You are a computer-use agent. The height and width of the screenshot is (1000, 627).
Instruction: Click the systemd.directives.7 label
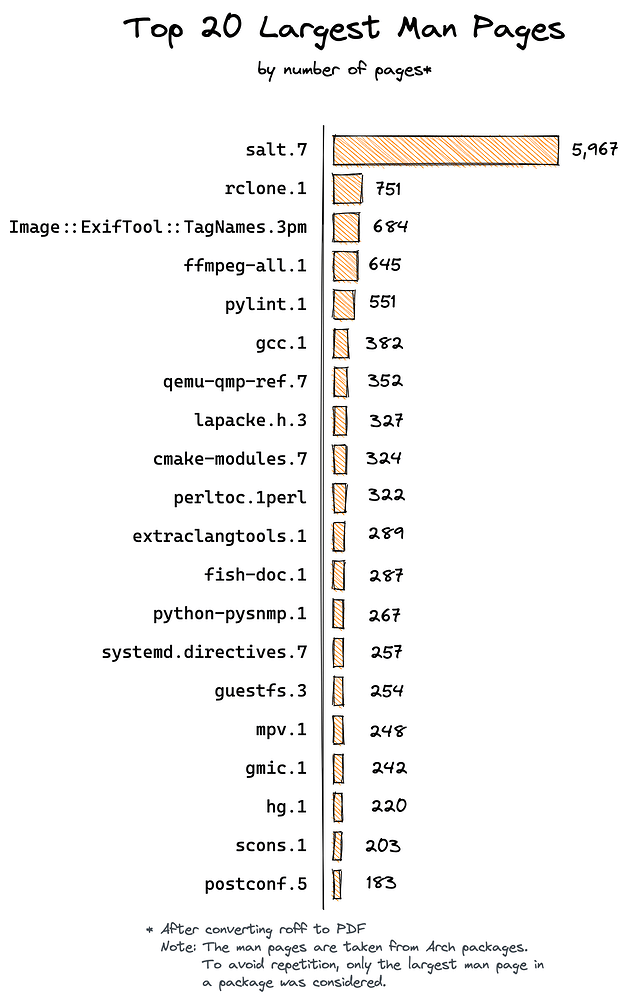pyautogui.click(x=204, y=652)
